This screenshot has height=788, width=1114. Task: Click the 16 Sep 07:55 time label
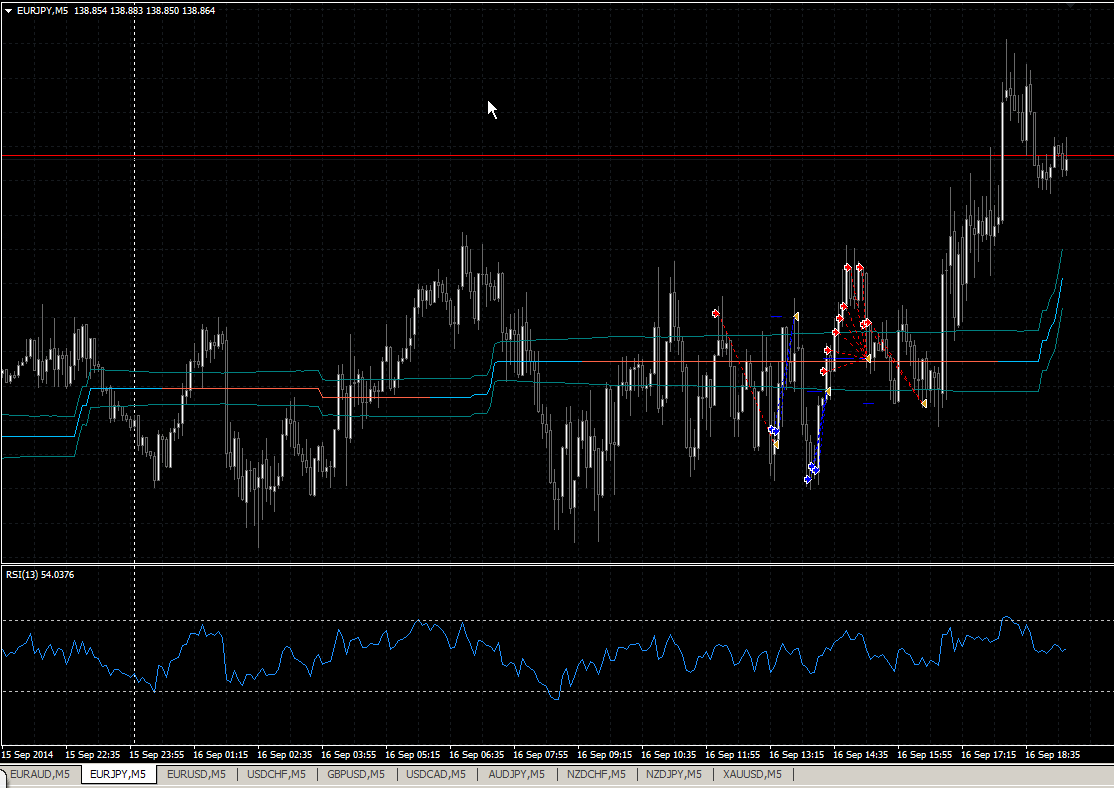(x=541, y=755)
